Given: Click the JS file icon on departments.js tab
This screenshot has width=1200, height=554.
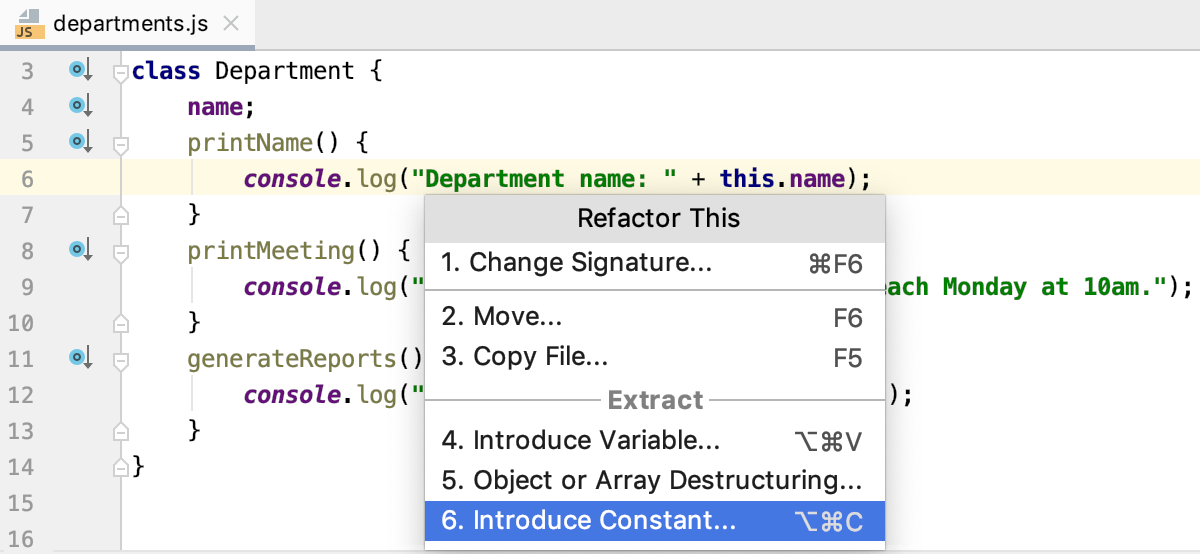Looking at the screenshot, I should click(x=27, y=25).
